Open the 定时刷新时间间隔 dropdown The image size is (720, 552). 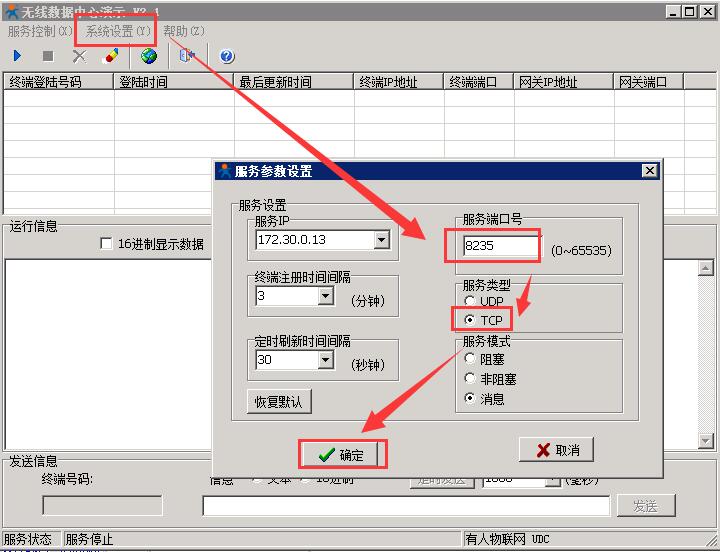[x=325, y=360]
